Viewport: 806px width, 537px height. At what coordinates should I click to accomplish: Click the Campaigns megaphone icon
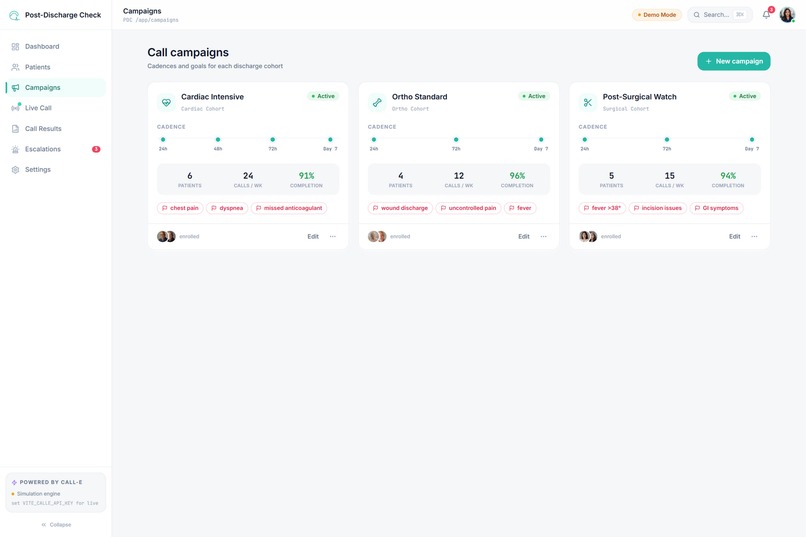(15, 87)
